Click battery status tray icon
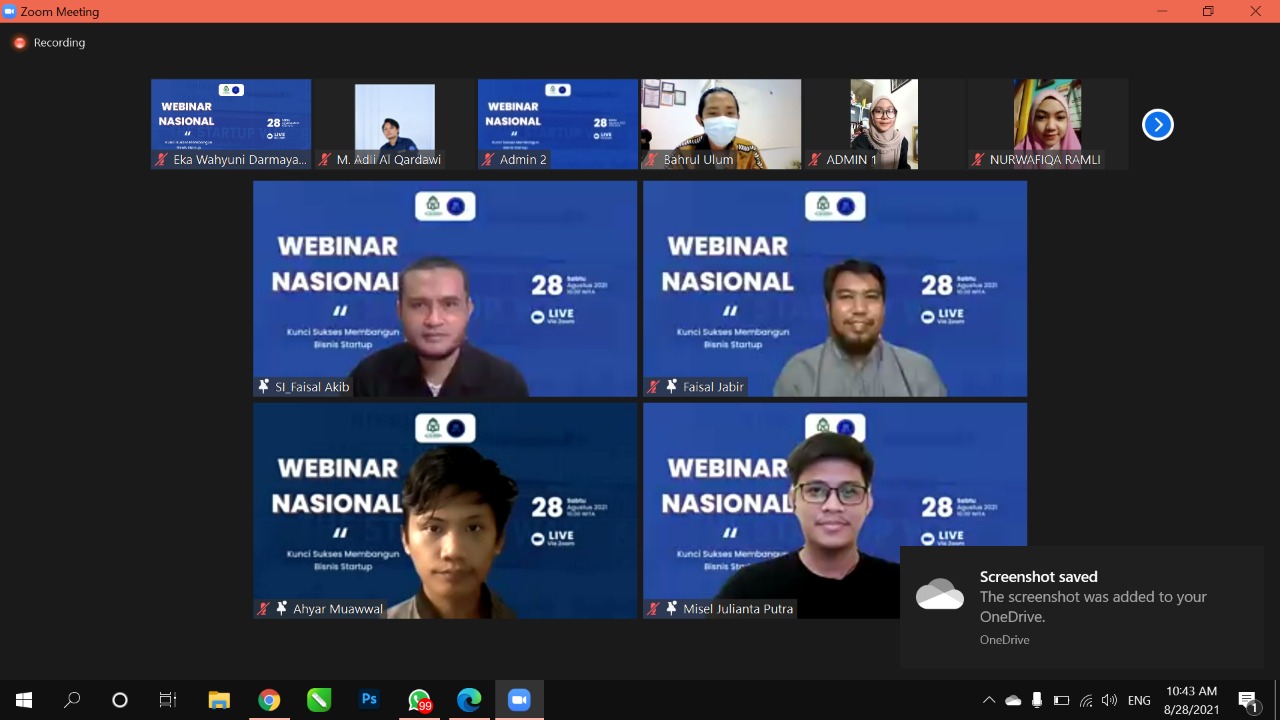Screen dimensions: 1280x720 pyautogui.click(x=1061, y=700)
